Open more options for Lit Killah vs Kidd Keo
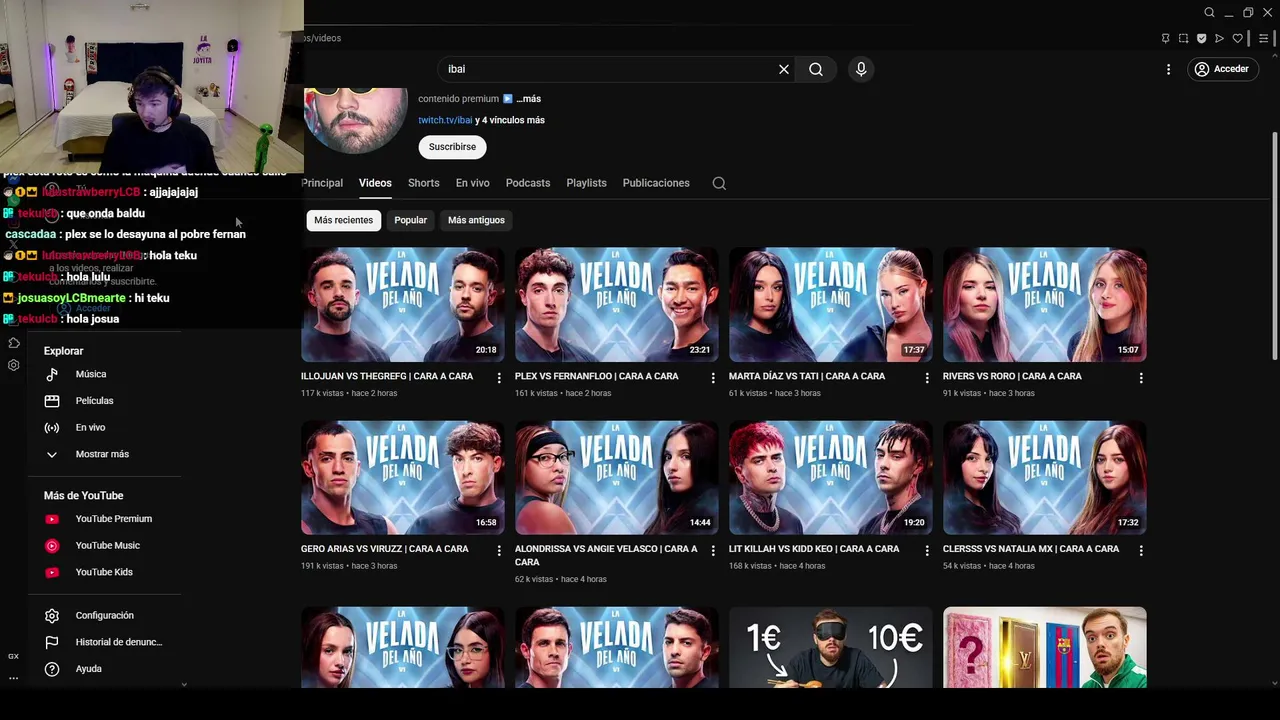The height and width of the screenshot is (720, 1280). 927,551
